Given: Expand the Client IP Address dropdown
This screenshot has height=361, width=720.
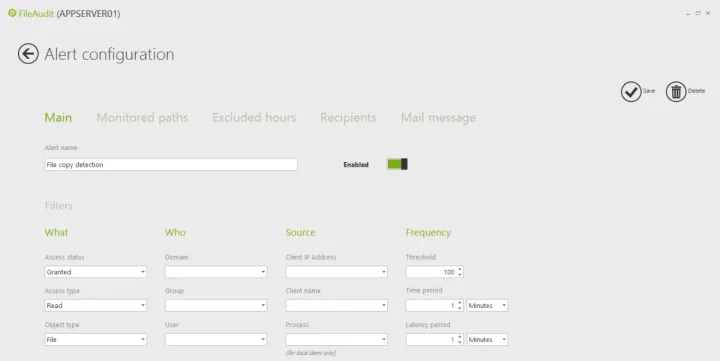Looking at the screenshot, I should click(337, 272).
